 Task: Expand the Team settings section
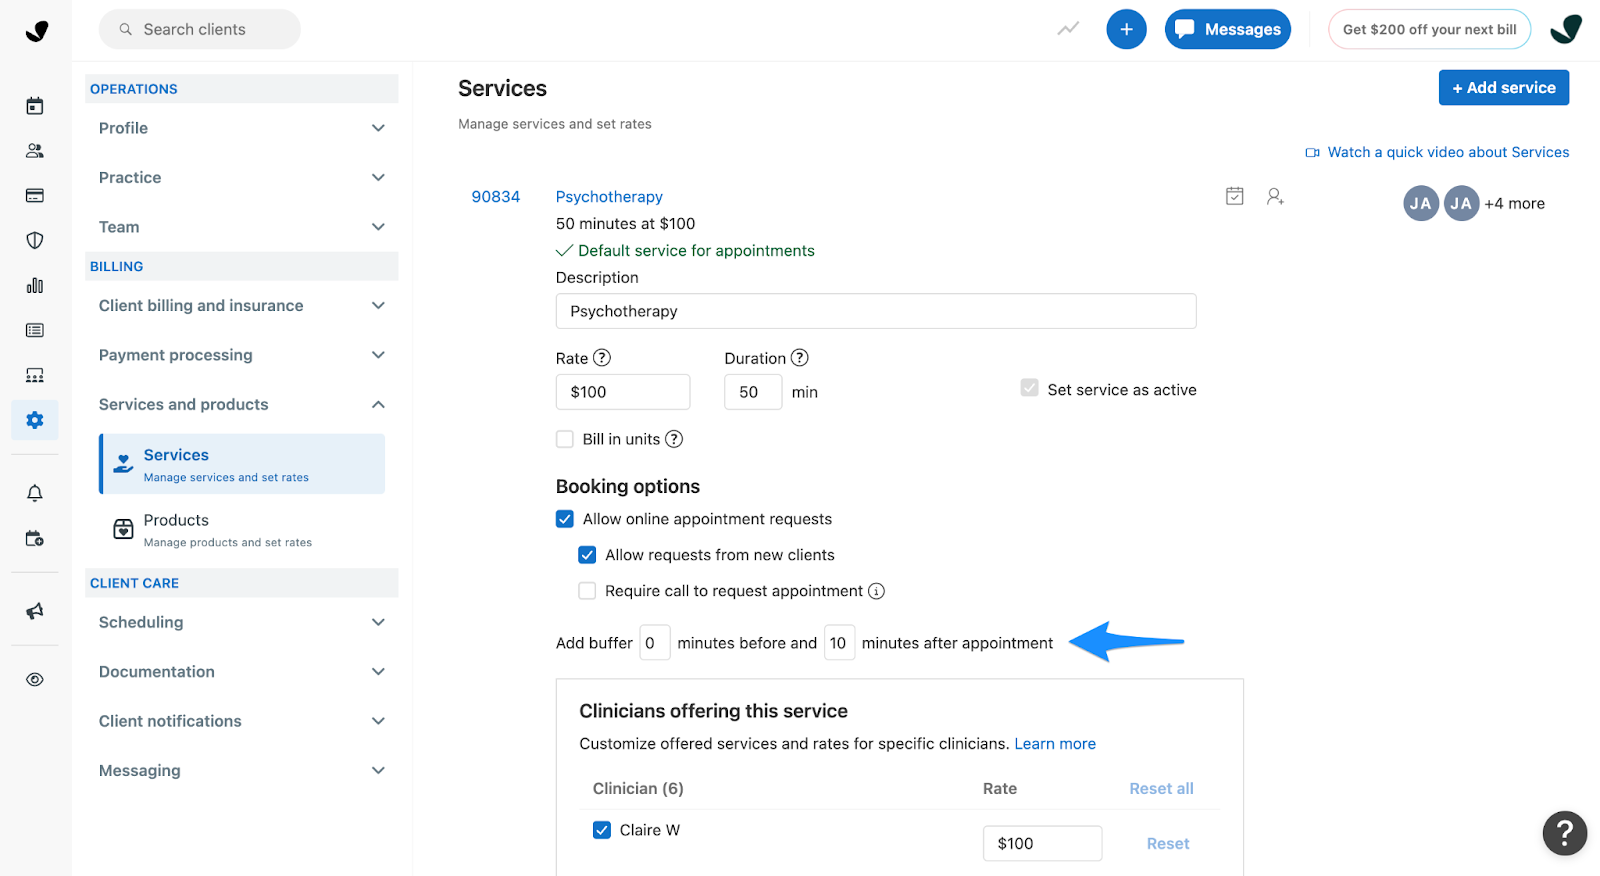tap(242, 227)
